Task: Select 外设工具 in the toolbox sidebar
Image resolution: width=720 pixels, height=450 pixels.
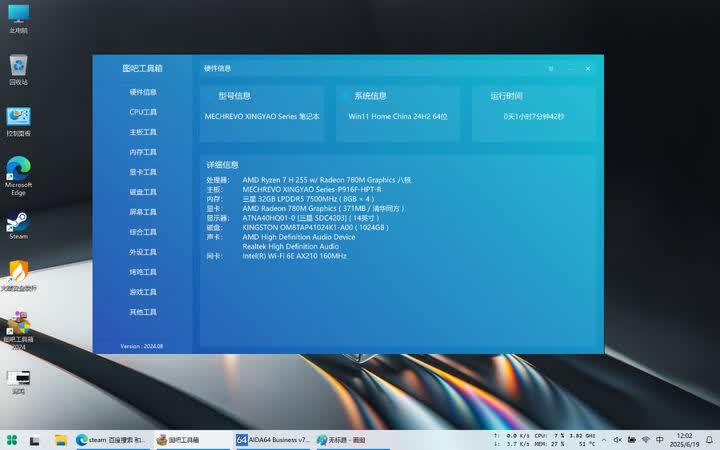Action: (x=143, y=252)
